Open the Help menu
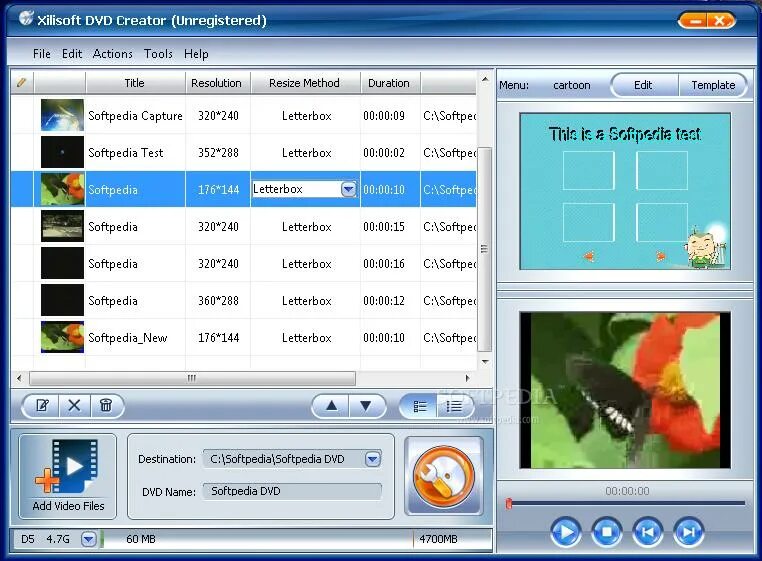This screenshot has height=561, width=762. [x=196, y=53]
